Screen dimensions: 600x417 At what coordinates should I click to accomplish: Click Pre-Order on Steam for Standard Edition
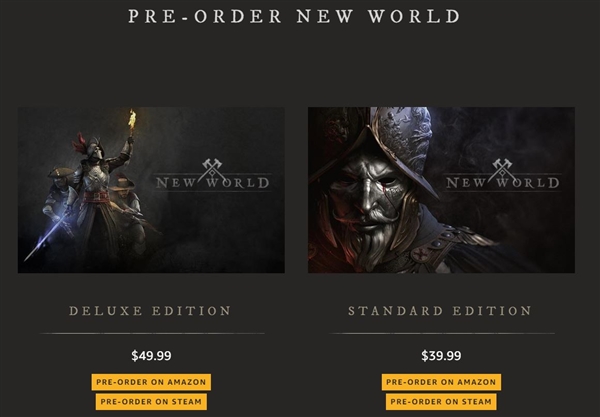441,402
